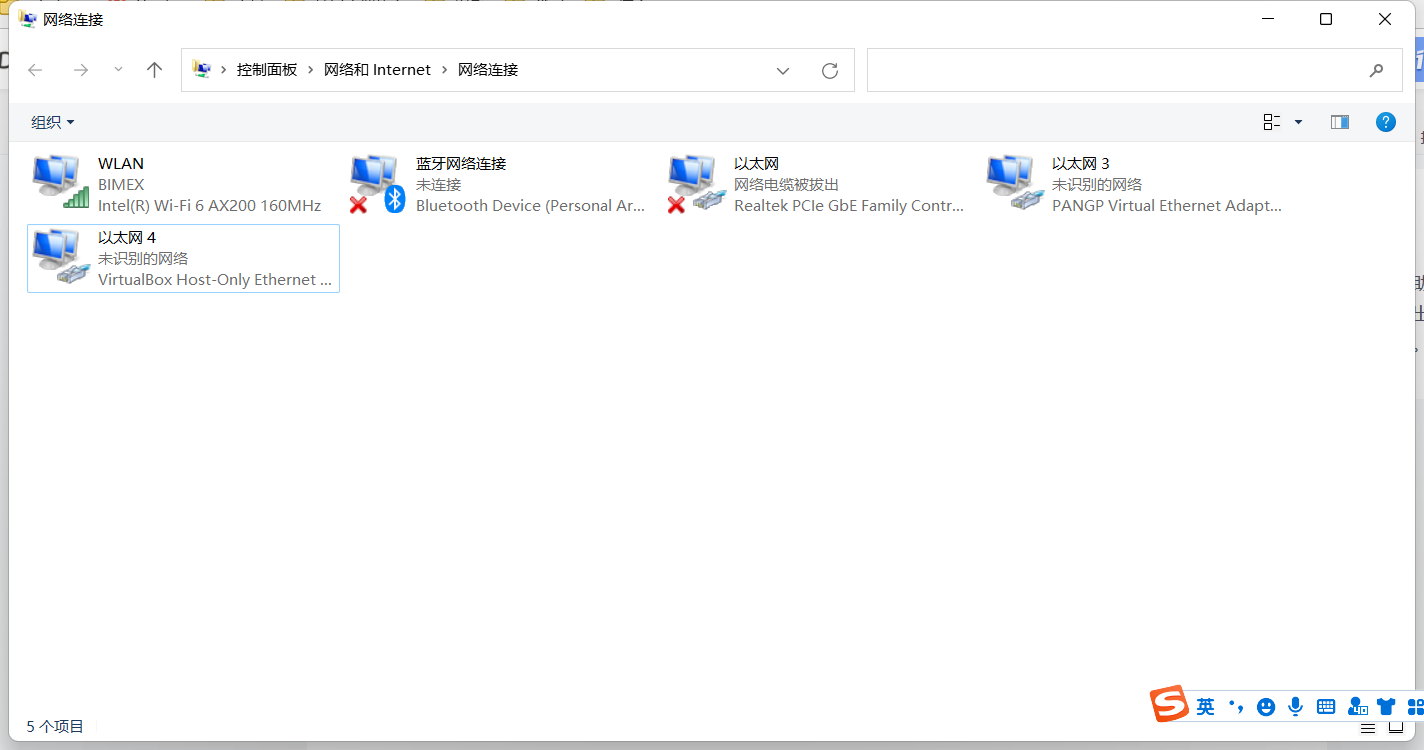Open emoji panel in IME bar
The height and width of the screenshot is (750, 1424).
pyautogui.click(x=1266, y=707)
